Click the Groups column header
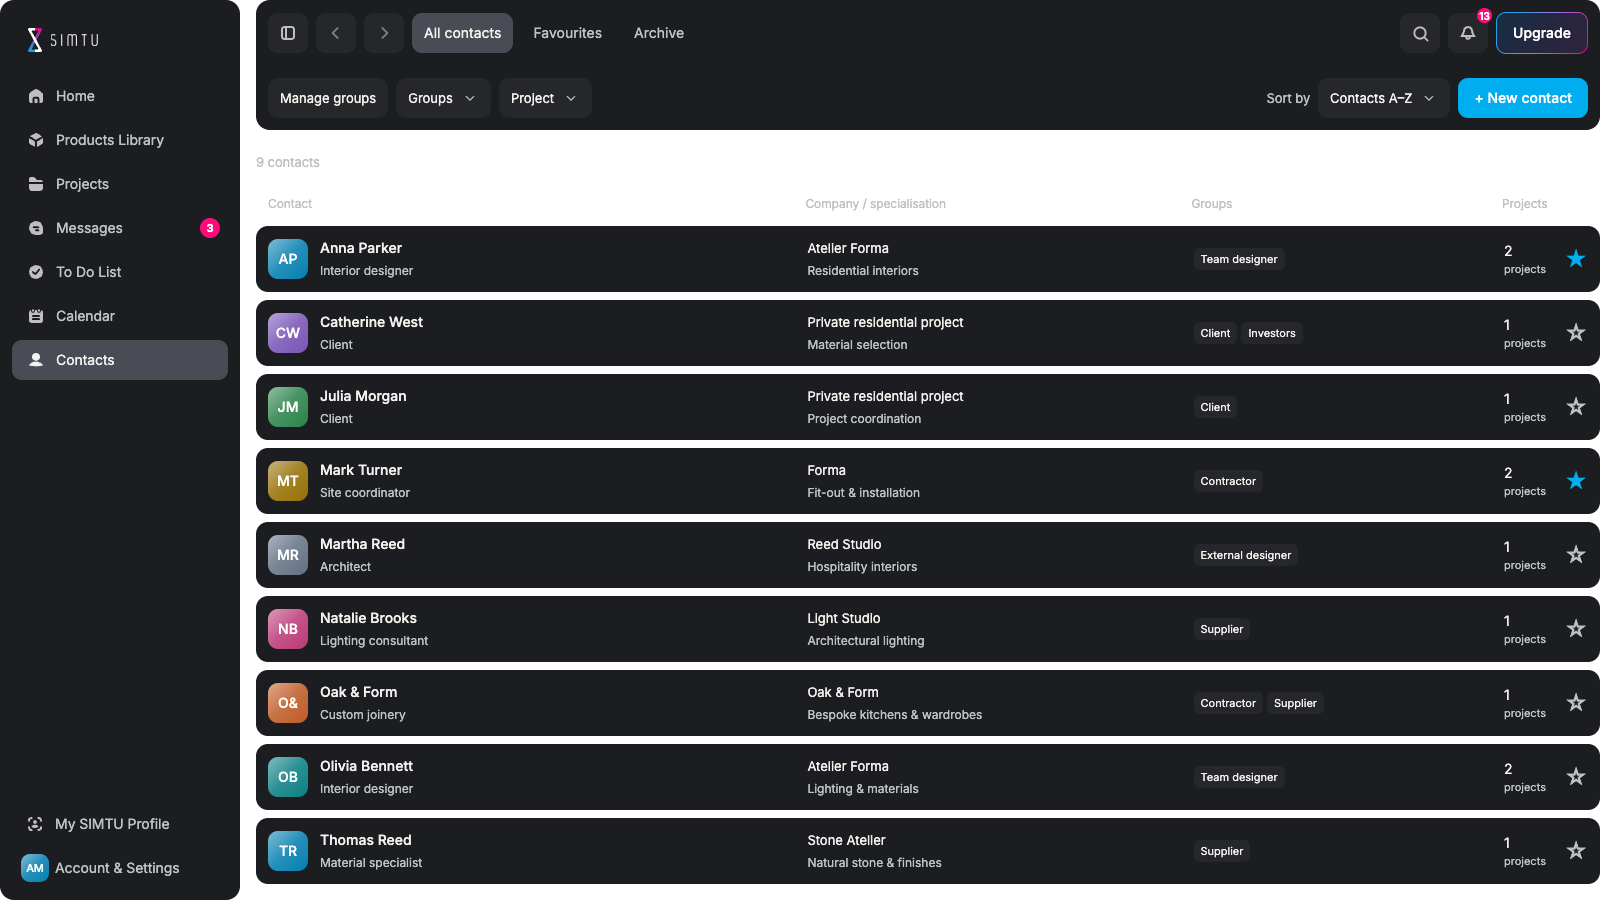Viewport: 1600px width, 900px height. (1212, 204)
